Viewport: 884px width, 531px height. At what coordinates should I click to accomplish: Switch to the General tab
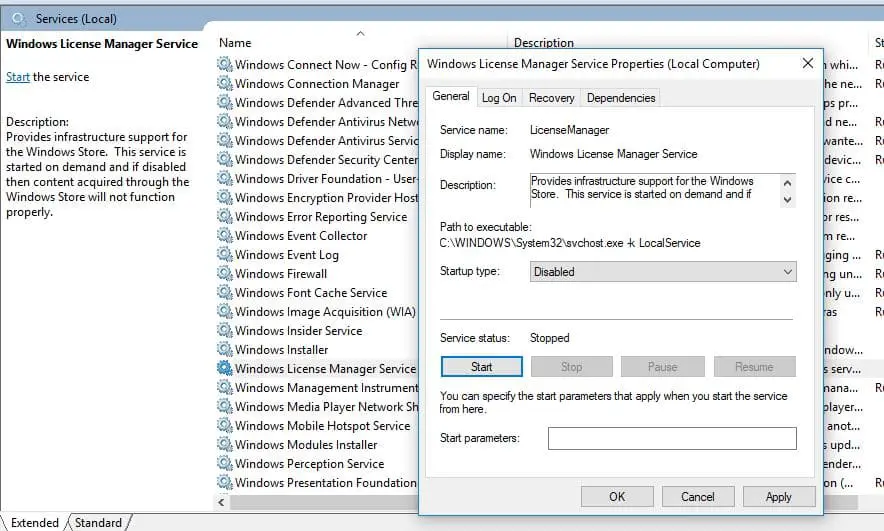450,96
